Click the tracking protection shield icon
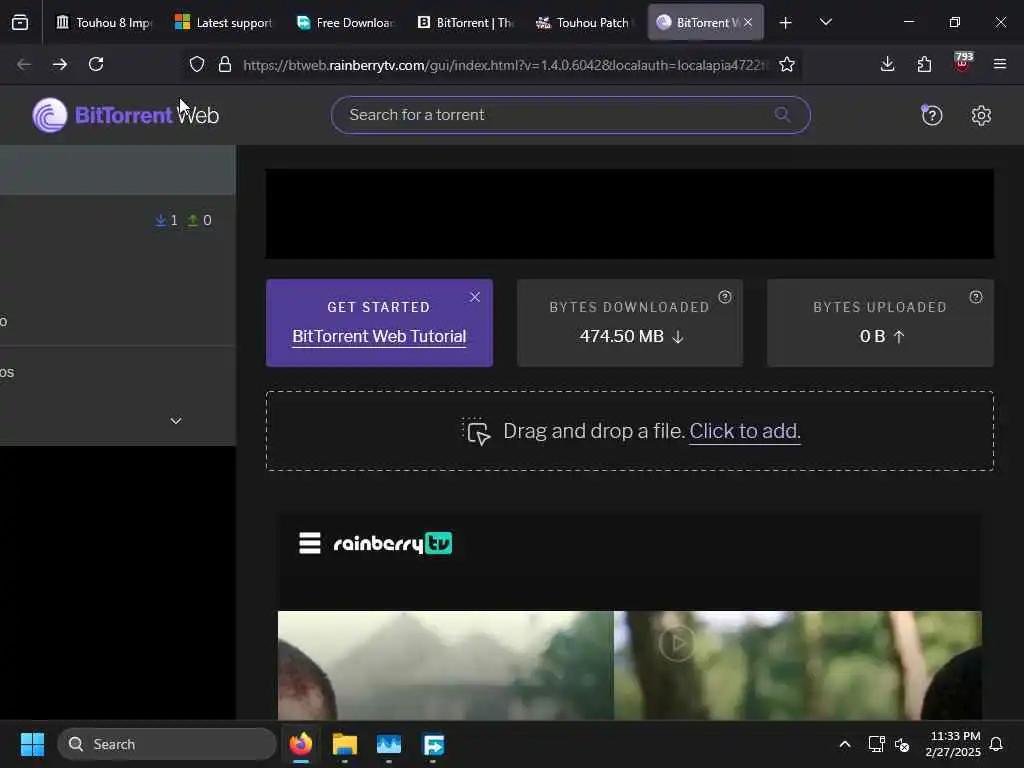This screenshot has width=1024, height=768. [x=197, y=64]
